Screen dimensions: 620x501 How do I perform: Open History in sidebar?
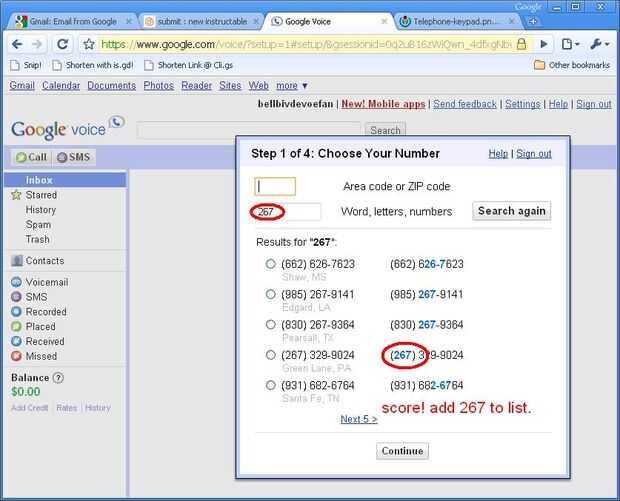pos(41,210)
